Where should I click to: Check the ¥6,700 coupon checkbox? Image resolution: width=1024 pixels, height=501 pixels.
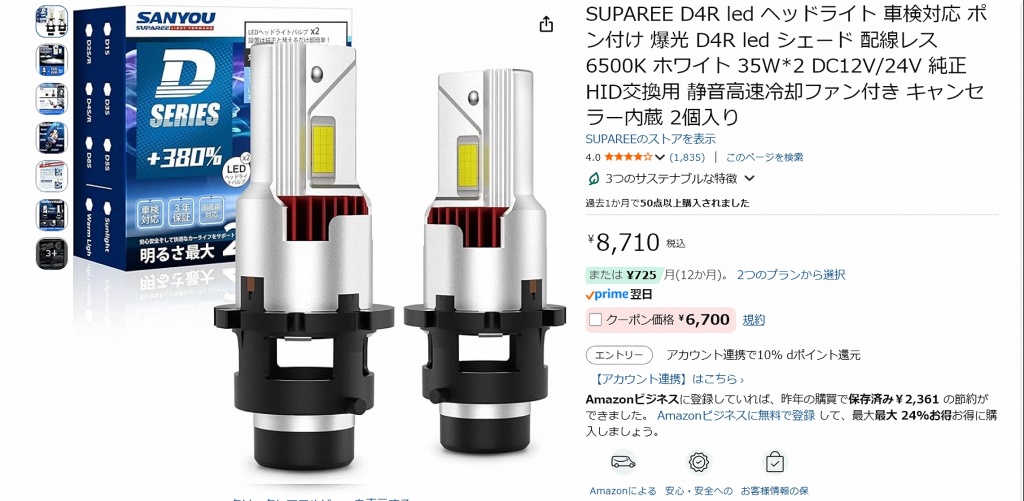tap(595, 320)
